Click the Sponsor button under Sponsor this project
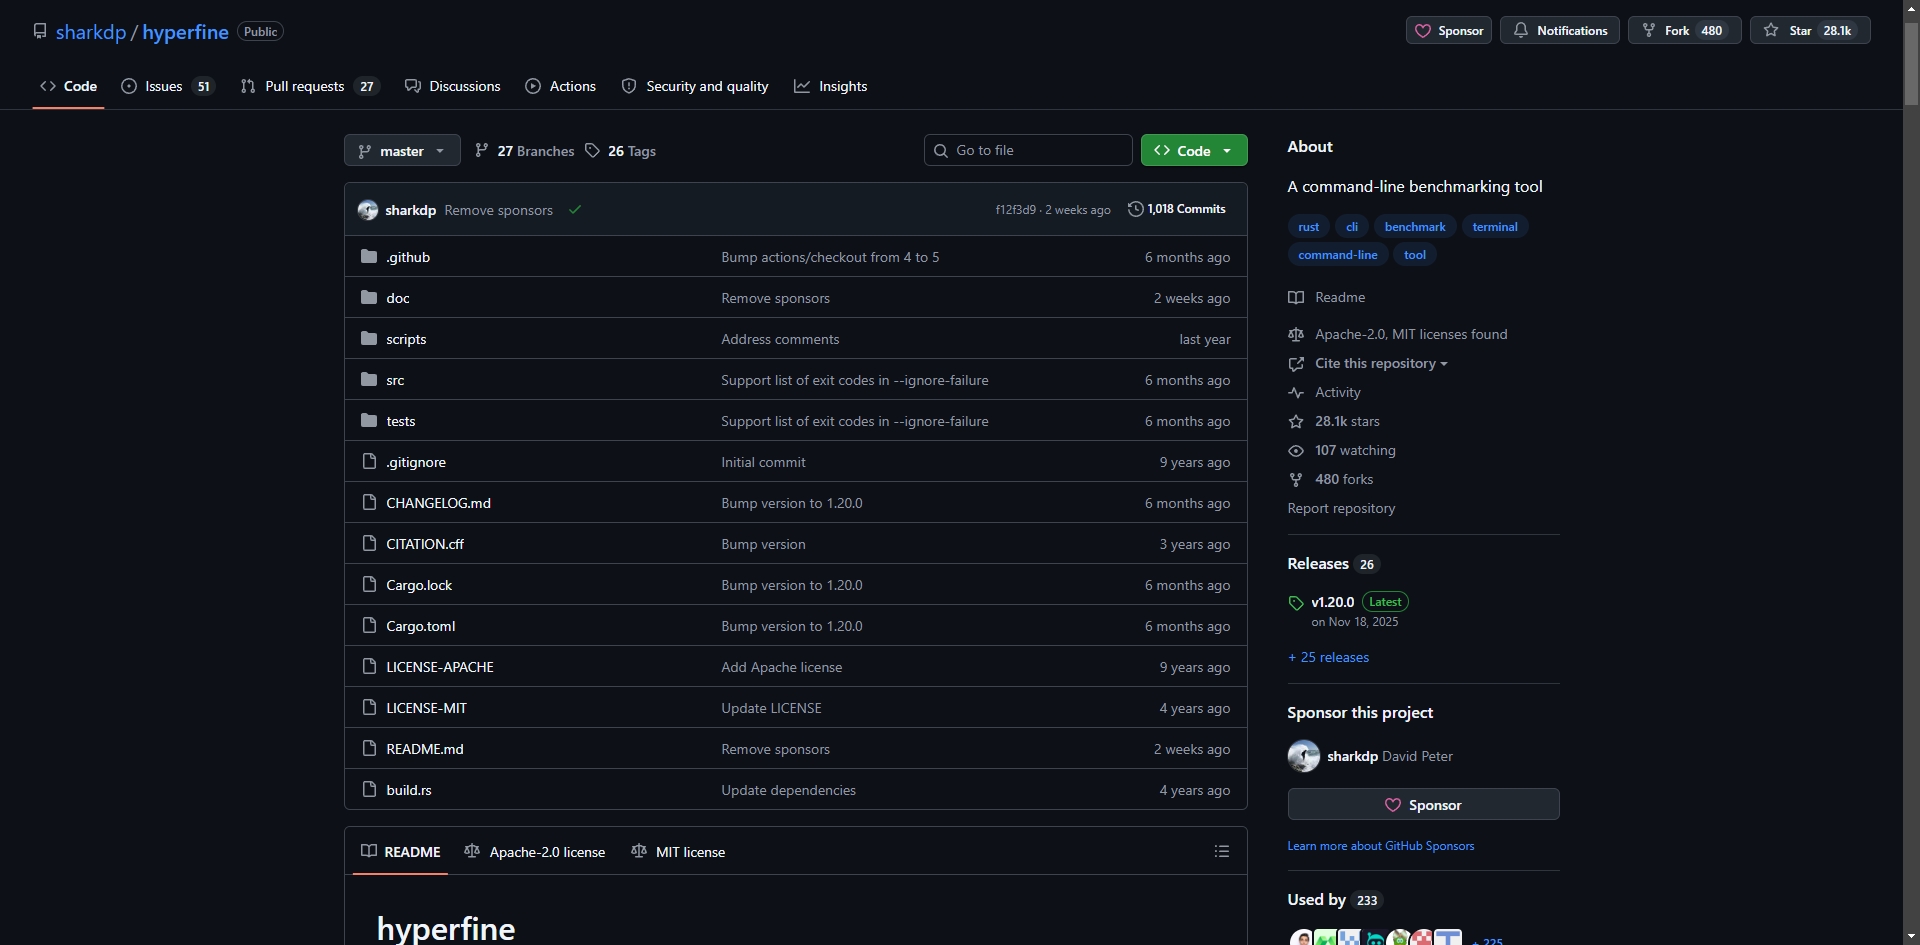Viewport: 1920px width, 945px height. click(1423, 805)
